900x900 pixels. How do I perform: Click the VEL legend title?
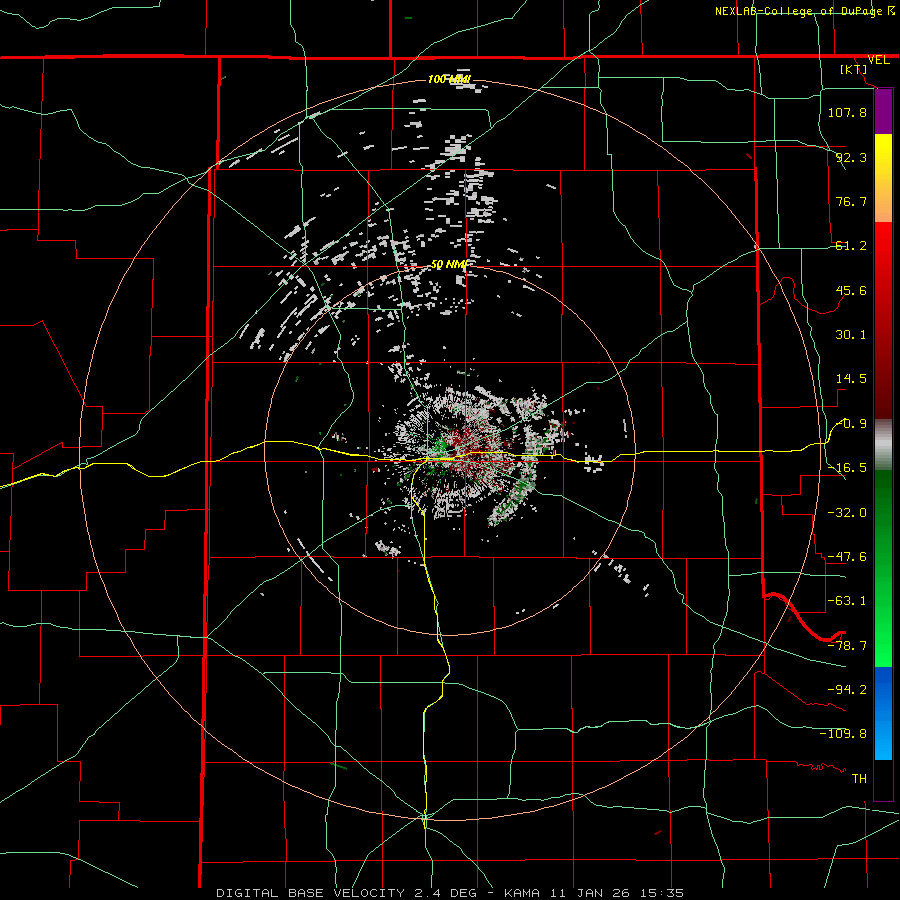(x=879, y=60)
